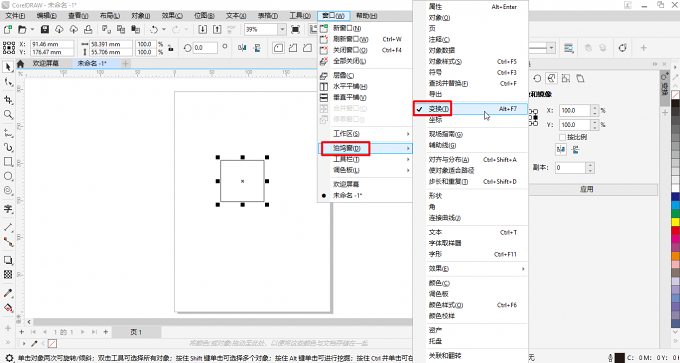680x363 pixels.
Task: Select the Freehand curve tool
Action: tap(8, 132)
